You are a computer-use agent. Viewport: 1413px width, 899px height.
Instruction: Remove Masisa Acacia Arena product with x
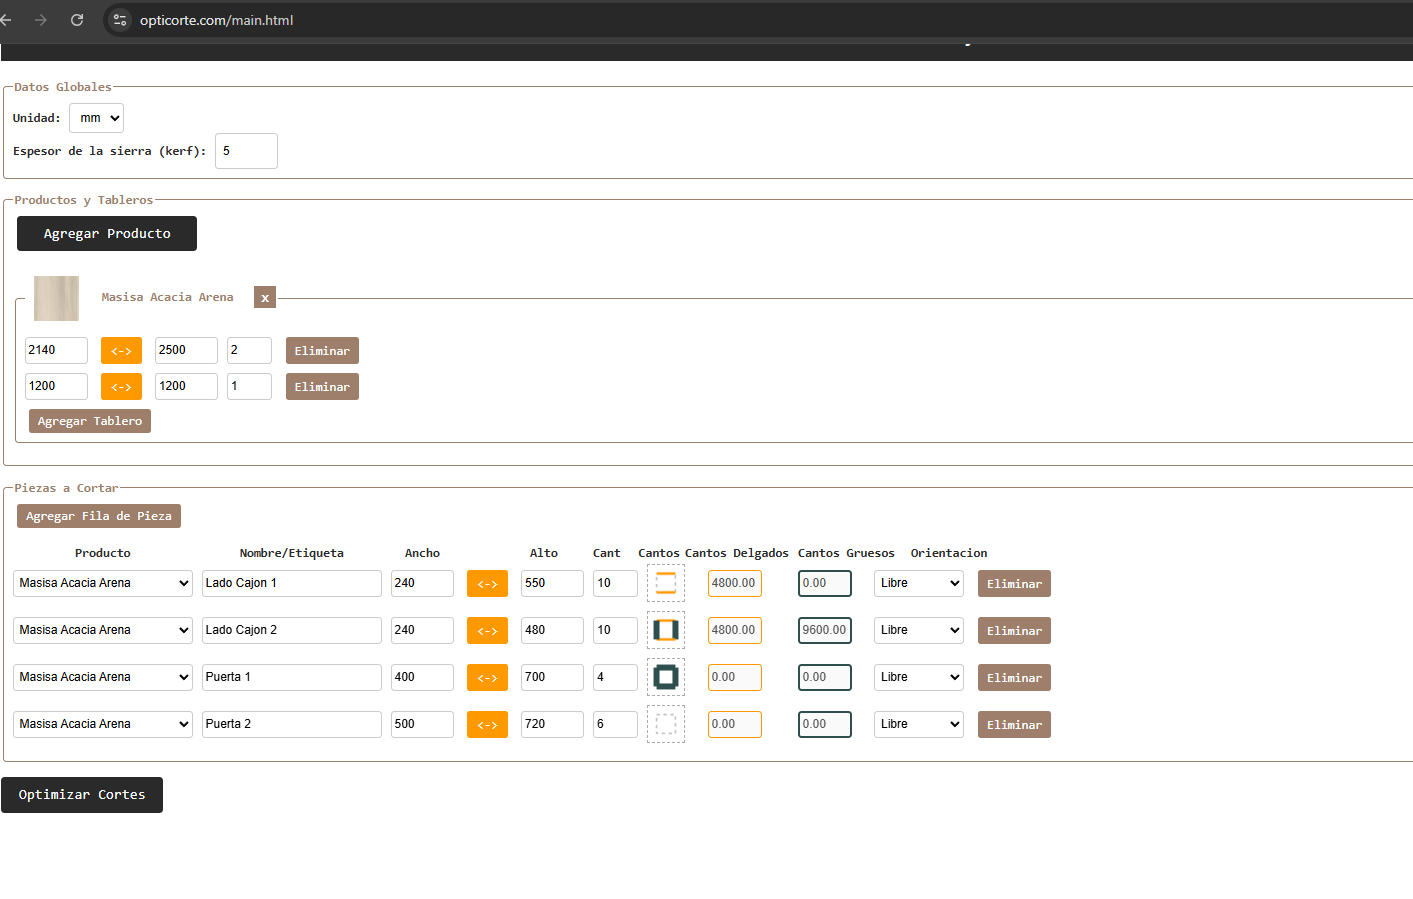[265, 298]
